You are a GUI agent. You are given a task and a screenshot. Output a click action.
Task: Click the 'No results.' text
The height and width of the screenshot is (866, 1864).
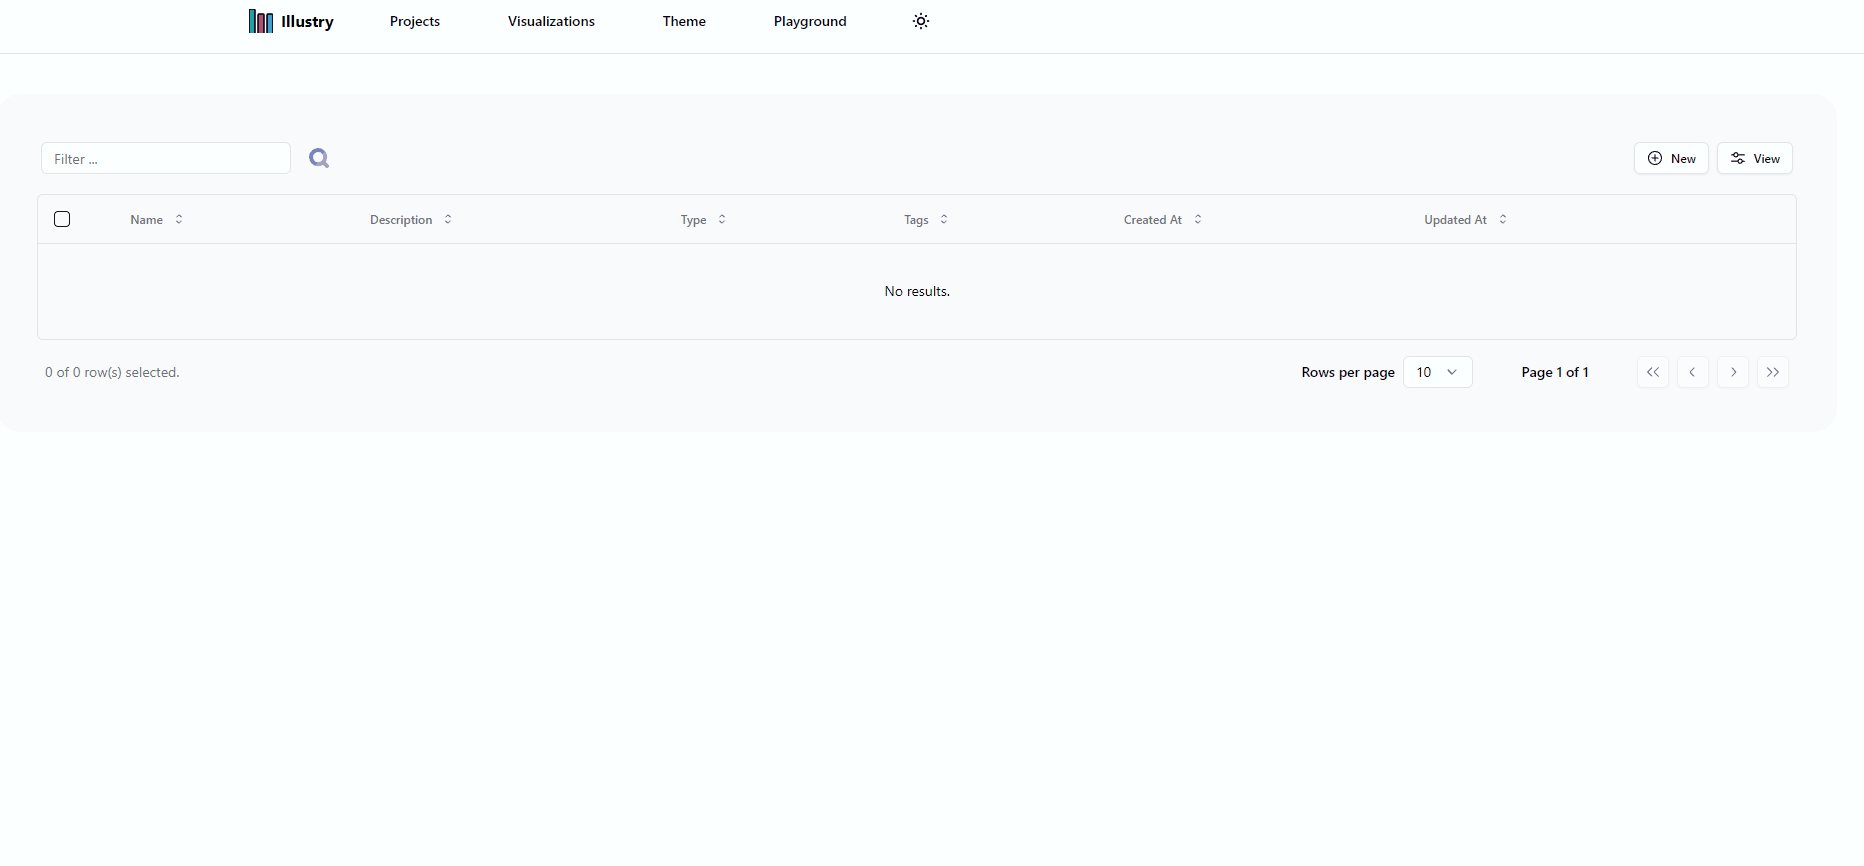tap(917, 291)
